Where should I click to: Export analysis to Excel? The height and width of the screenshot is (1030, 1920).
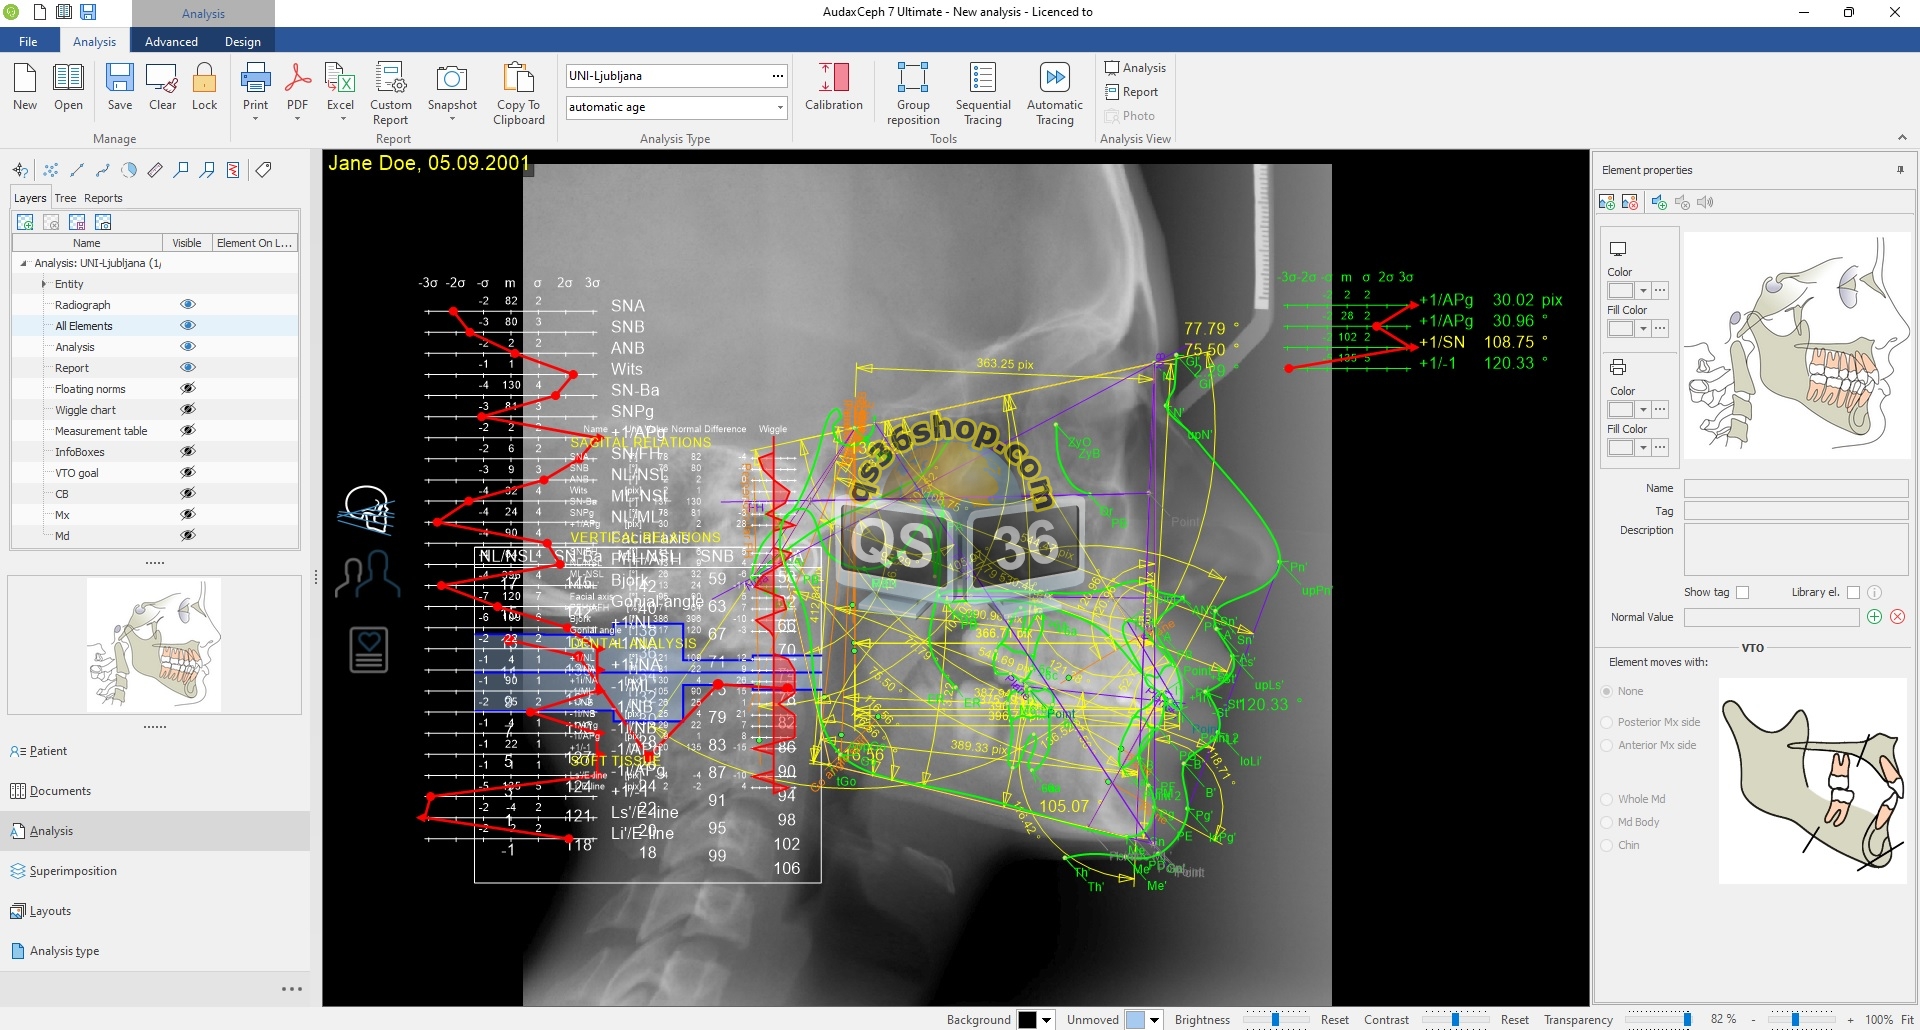tap(340, 79)
